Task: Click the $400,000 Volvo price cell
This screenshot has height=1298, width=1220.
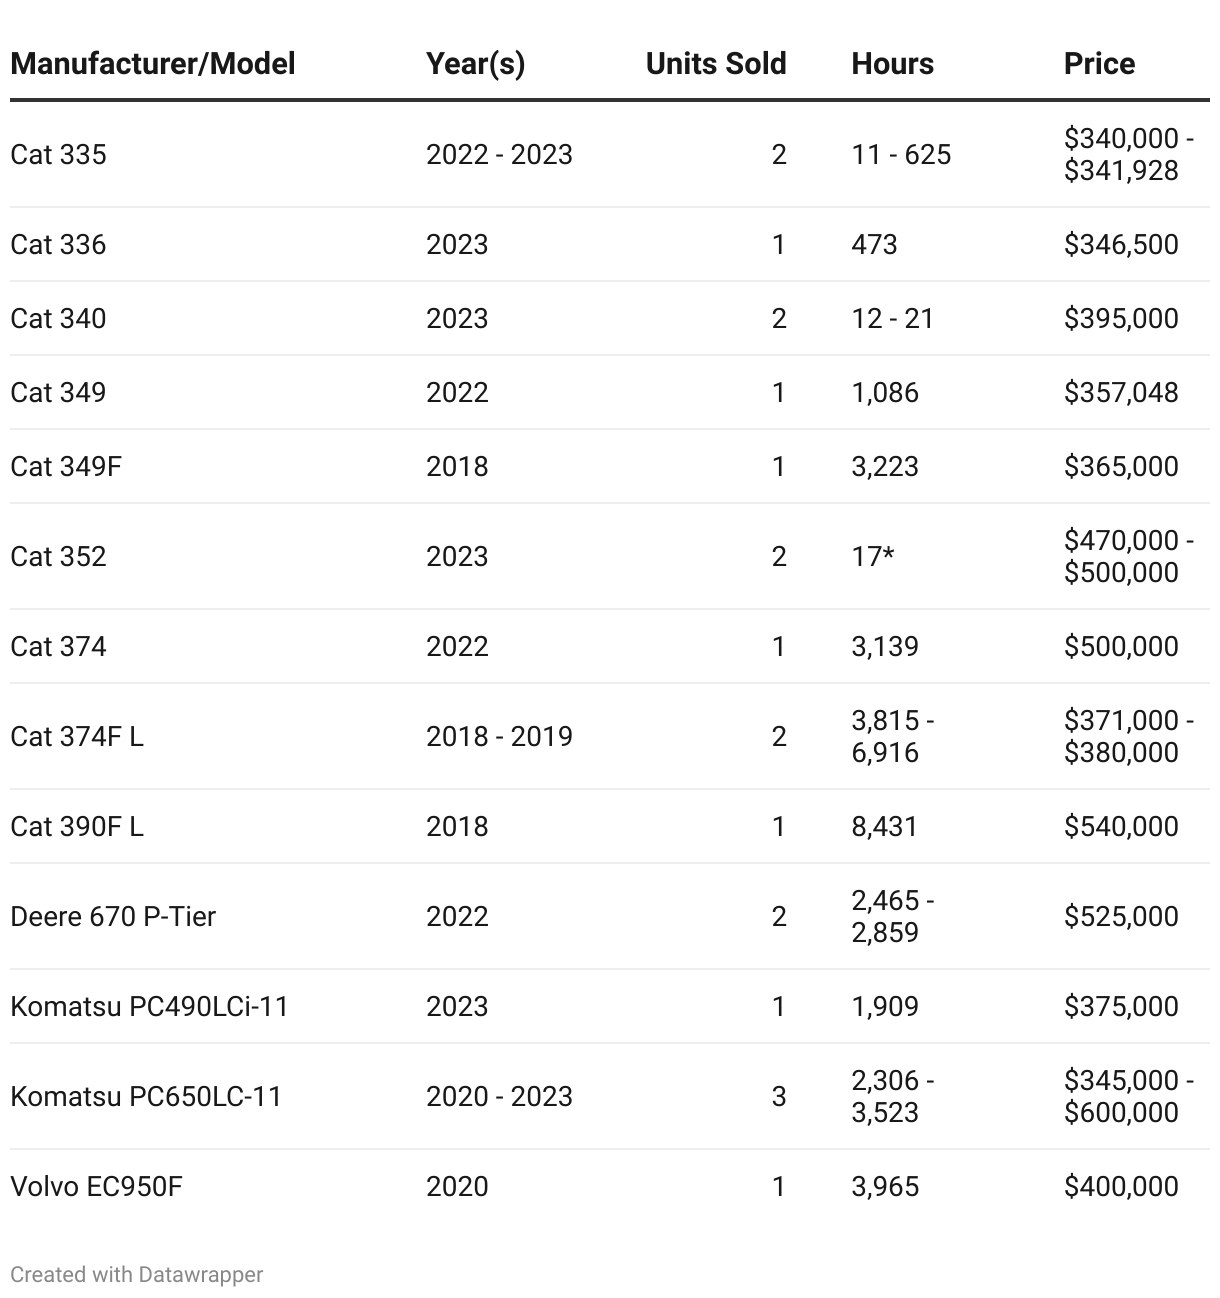Action: click(1121, 1186)
